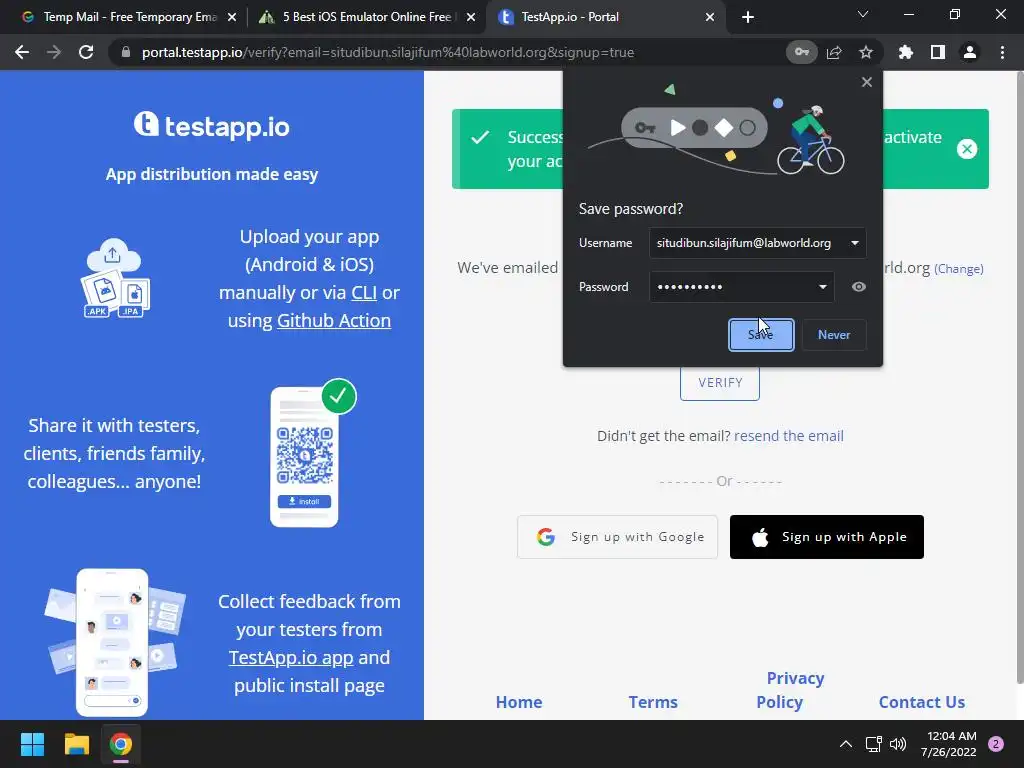Click the password field in save dialog
The image size is (1024, 768).
click(x=741, y=287)
